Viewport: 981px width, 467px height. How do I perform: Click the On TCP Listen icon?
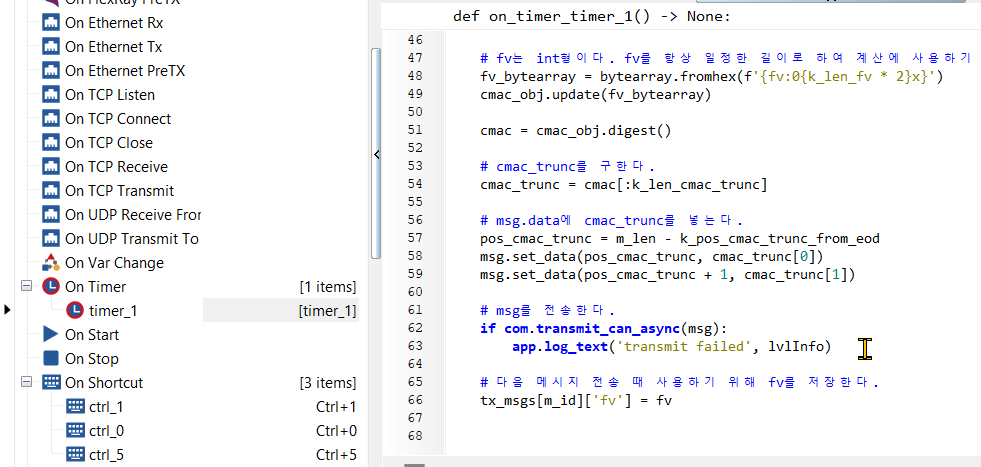point(51,95)
